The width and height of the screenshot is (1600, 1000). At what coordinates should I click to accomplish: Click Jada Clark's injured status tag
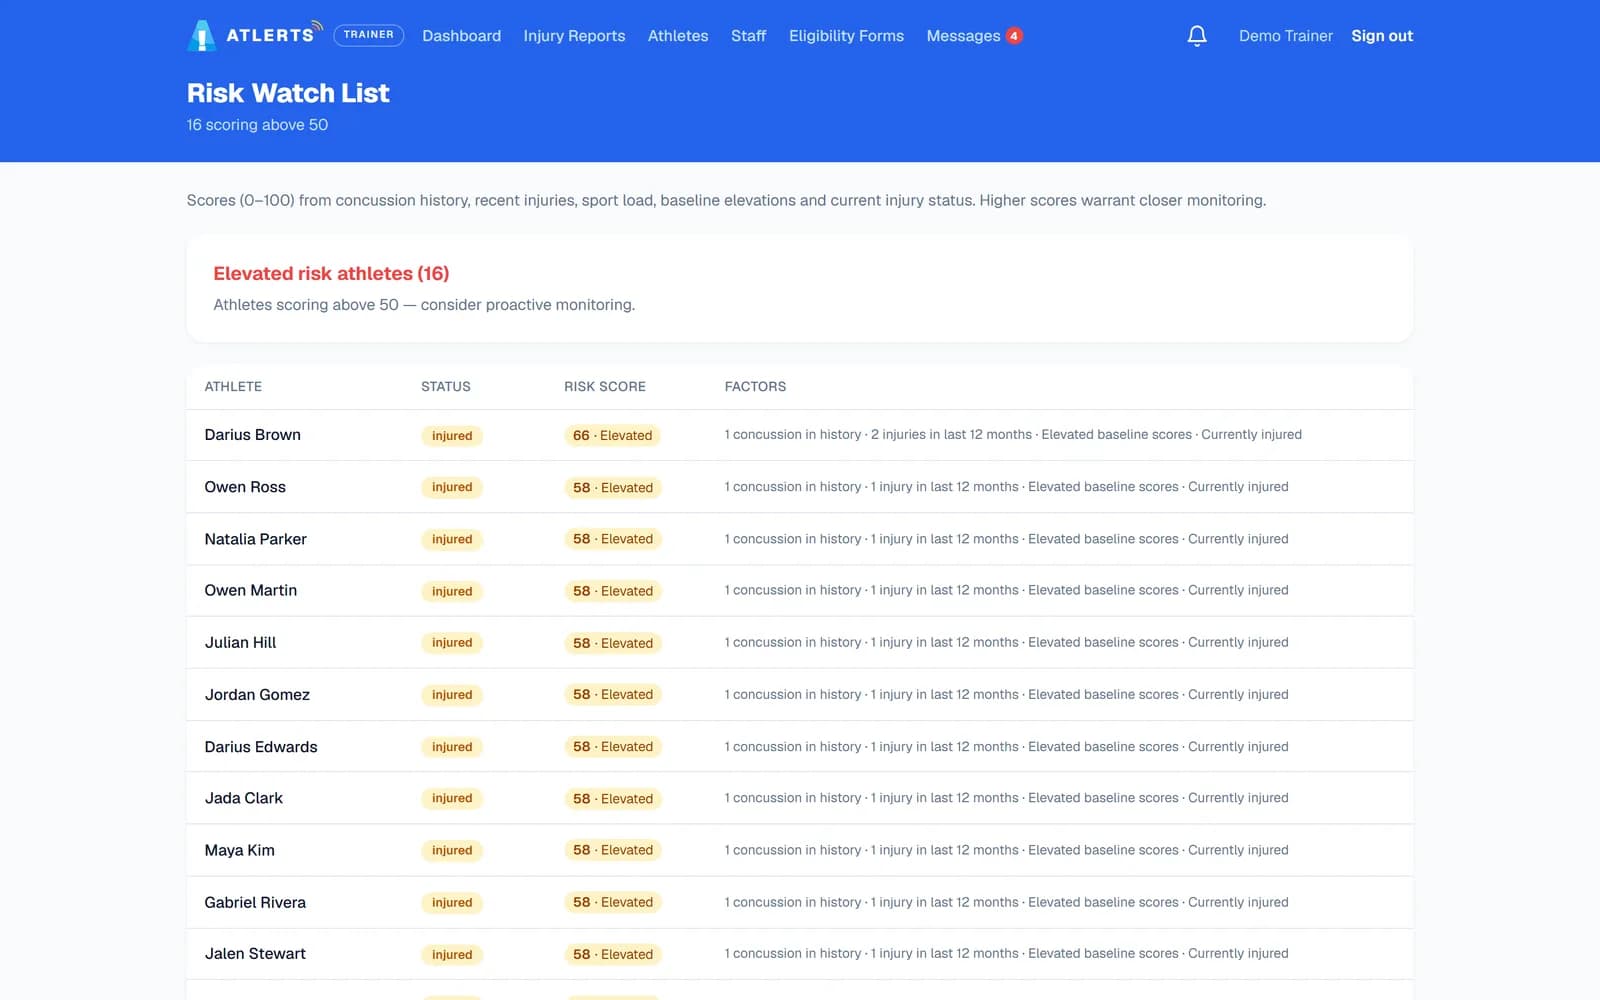(x=452, y=798)
